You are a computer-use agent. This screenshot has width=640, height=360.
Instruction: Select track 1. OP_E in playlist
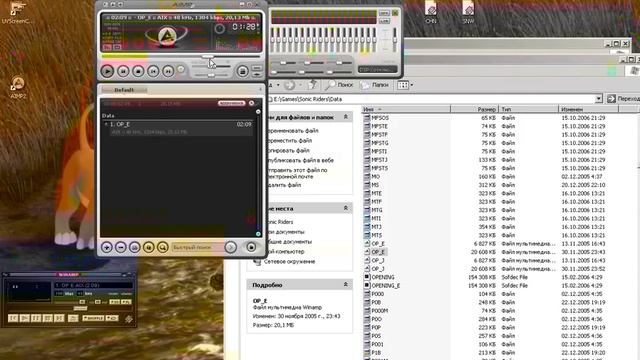[179, 128]
